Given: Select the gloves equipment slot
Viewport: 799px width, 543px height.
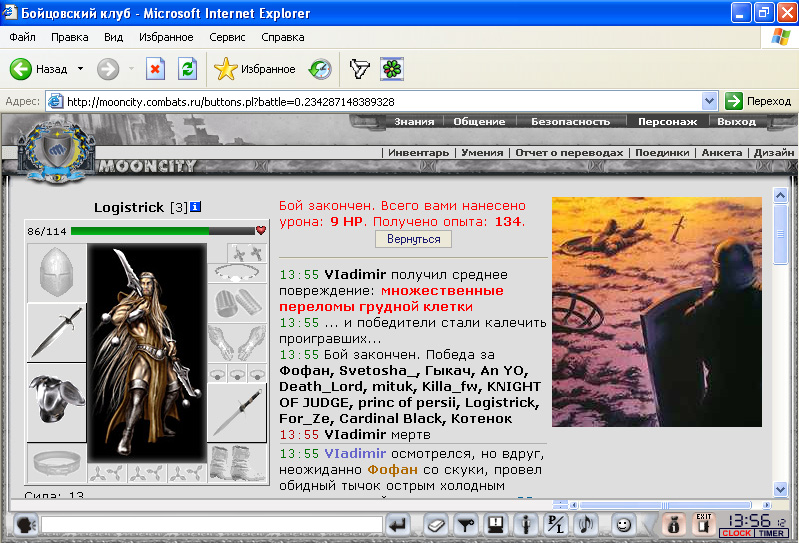Looking at the screenshot, I should [x=237, y=343].
